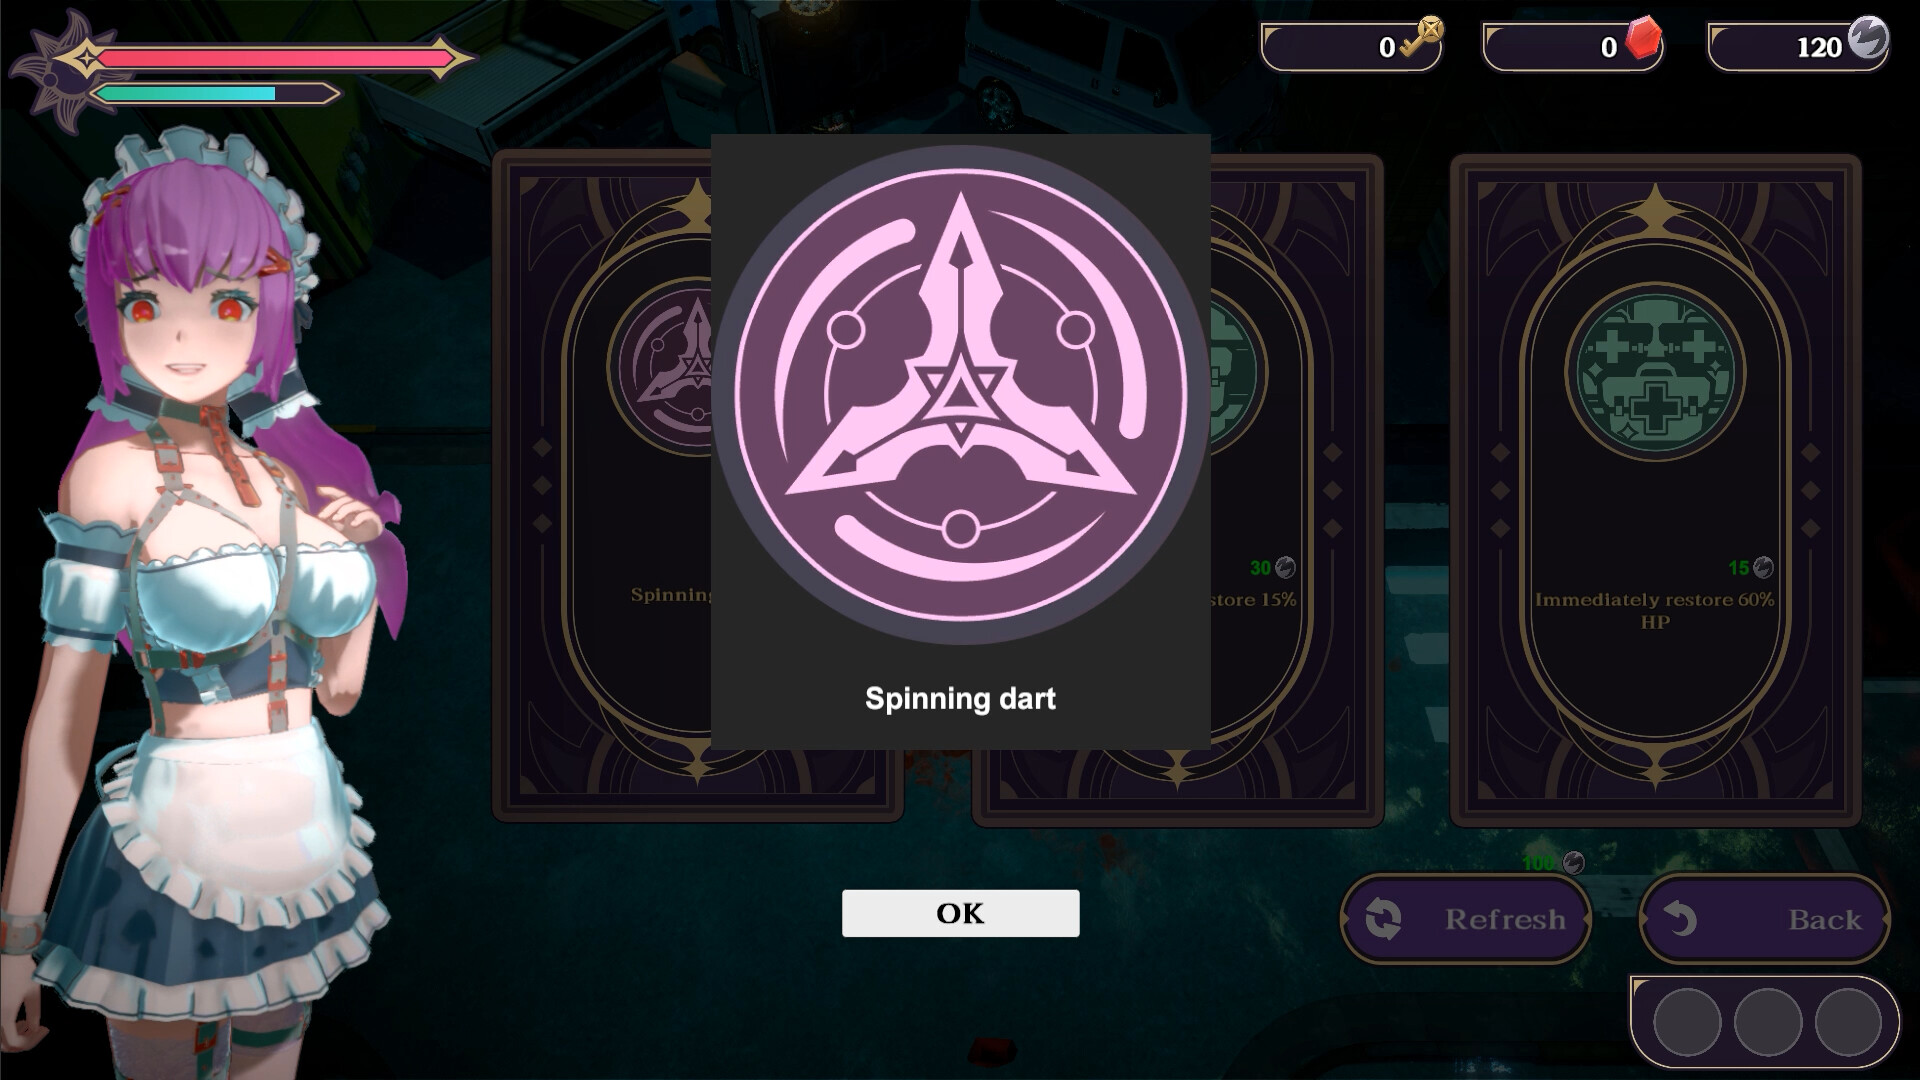Click the Refresh circular arrows icon
Viewport: 1920px width, 1080px height.
1384,919
